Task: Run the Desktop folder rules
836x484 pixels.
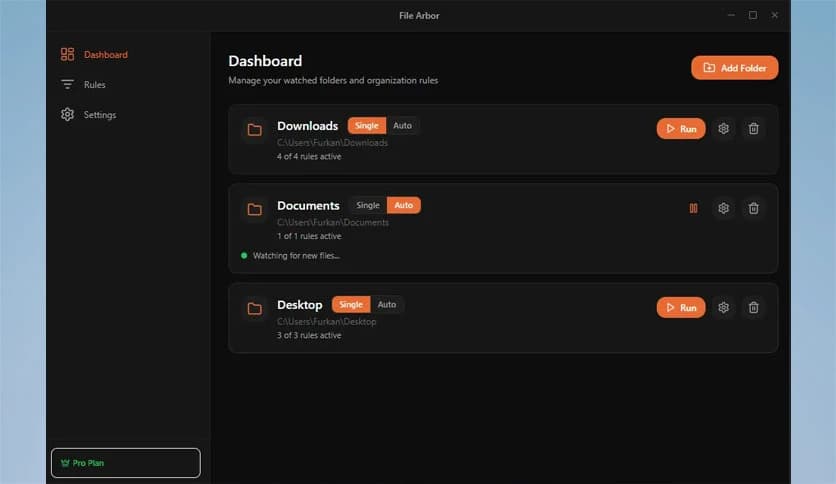Action: pos(681,308)
